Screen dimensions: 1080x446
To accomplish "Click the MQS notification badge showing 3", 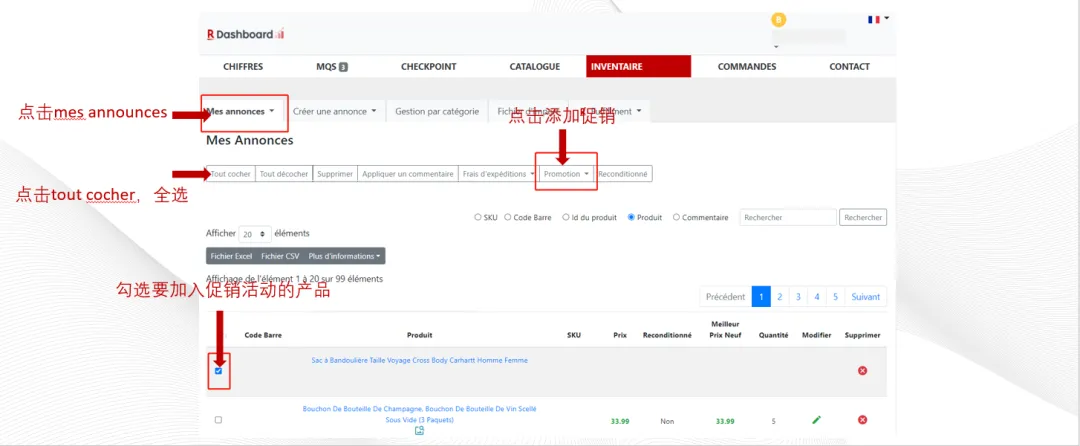I will (x=343, y=67).
